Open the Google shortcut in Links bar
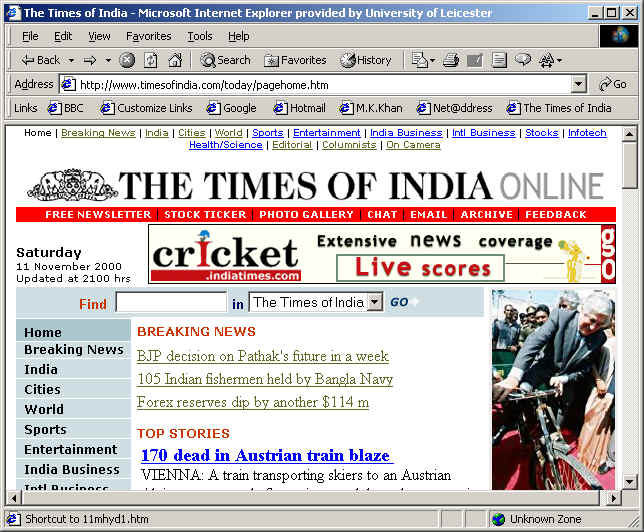644x532 pixels. pyautogui.click(x=231, y=108)
